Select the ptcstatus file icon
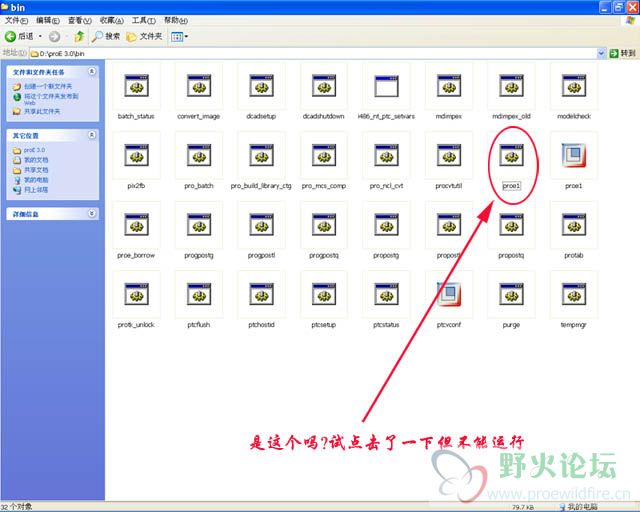The width and height of the screenshot is (640, 512). [x=386, y=294]
